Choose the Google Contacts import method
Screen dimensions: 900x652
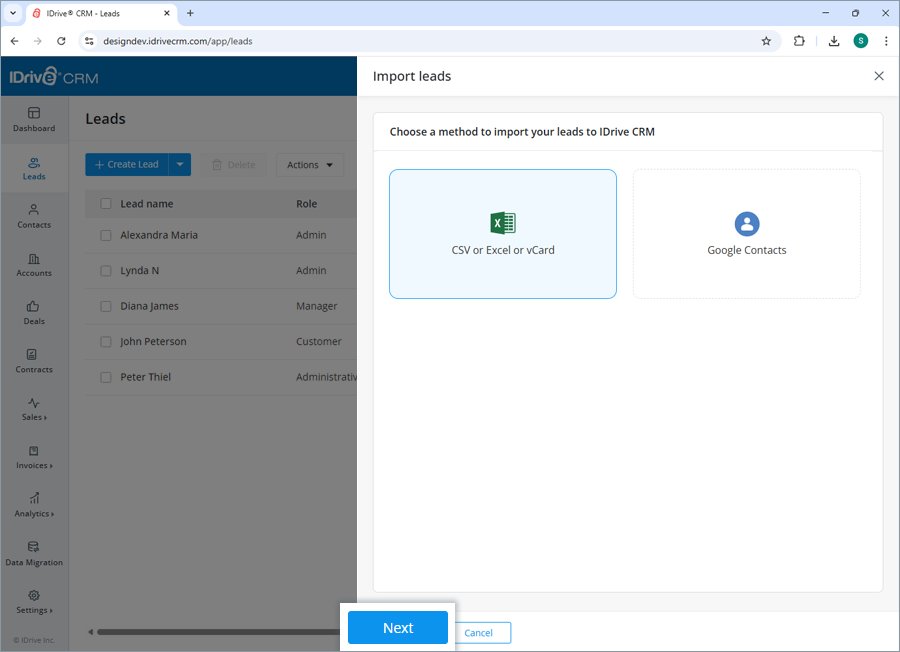point(746,233)
